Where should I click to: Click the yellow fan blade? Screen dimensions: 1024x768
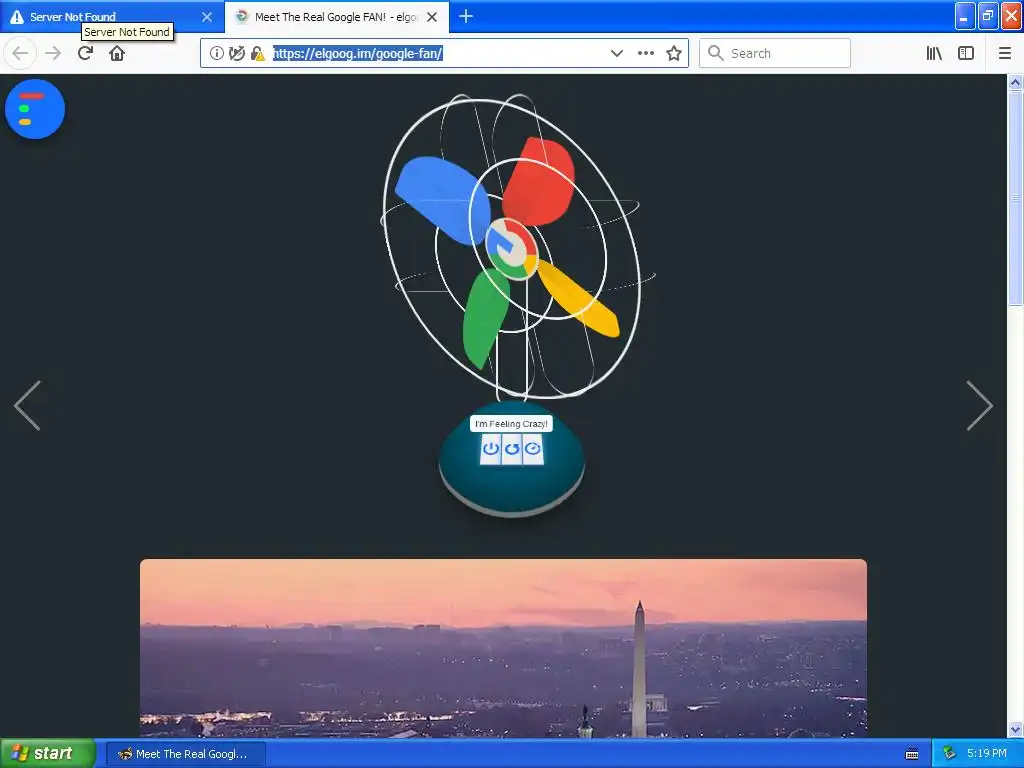(578, 298)
